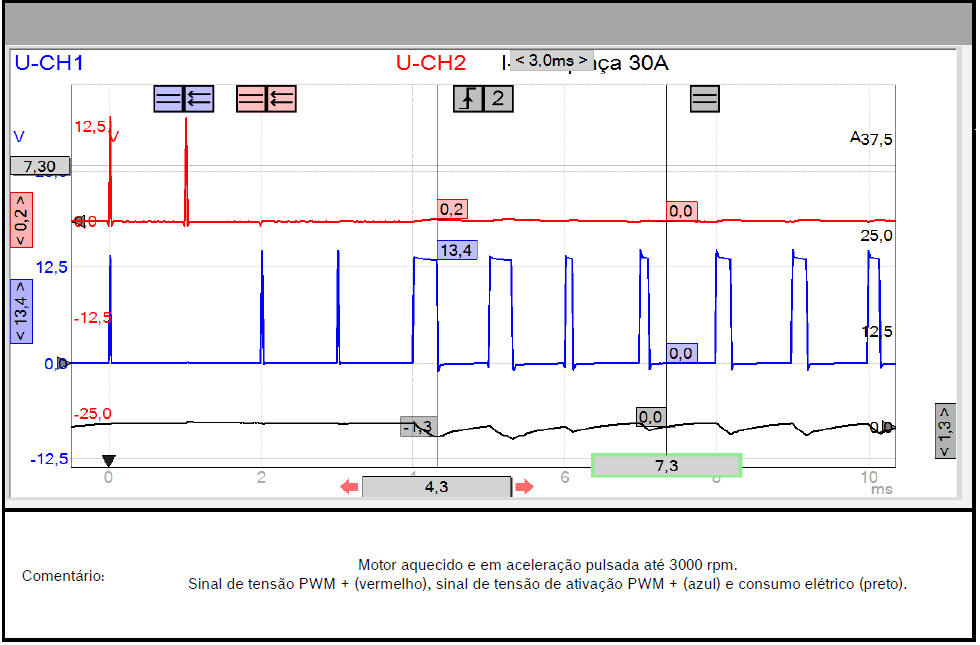Click the gray icon labeled 2
Viewport: 980px width, 645px height.
pyautogui.click(x=499, y=98)
